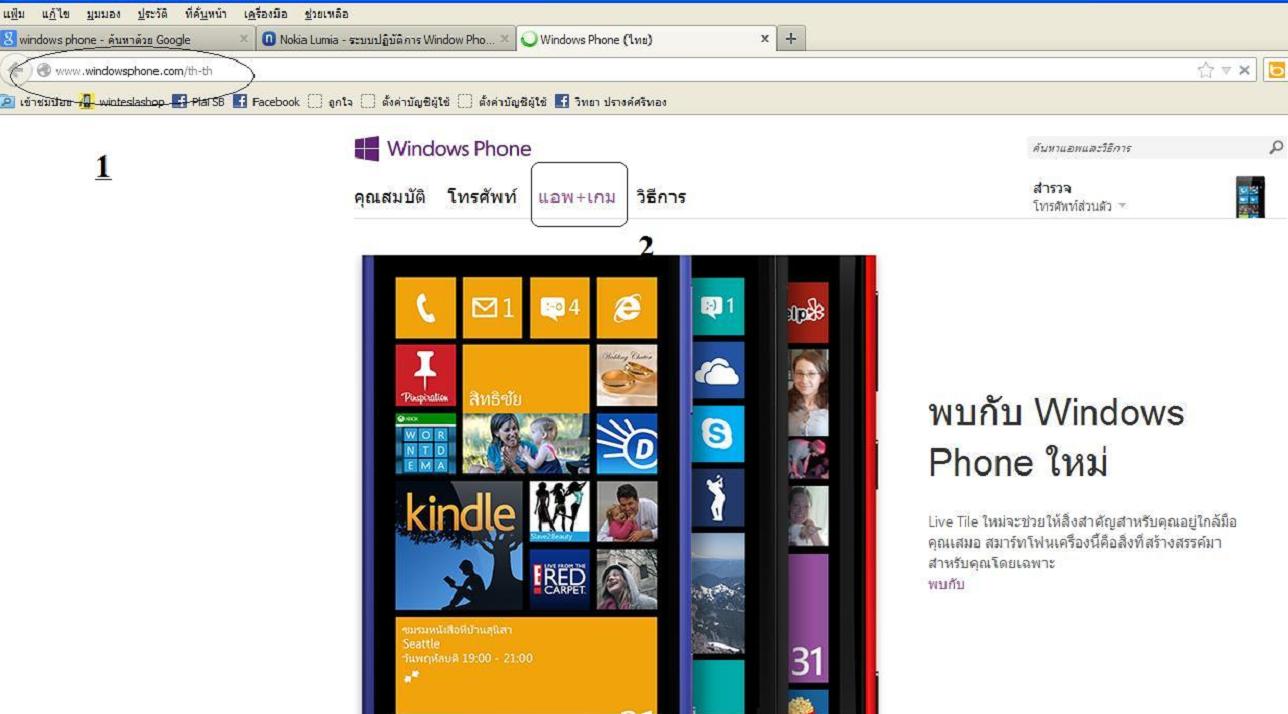This screenshot has width=1288, height=714.
Task: Open a new tab with the plus button
Action: (791, 39)
